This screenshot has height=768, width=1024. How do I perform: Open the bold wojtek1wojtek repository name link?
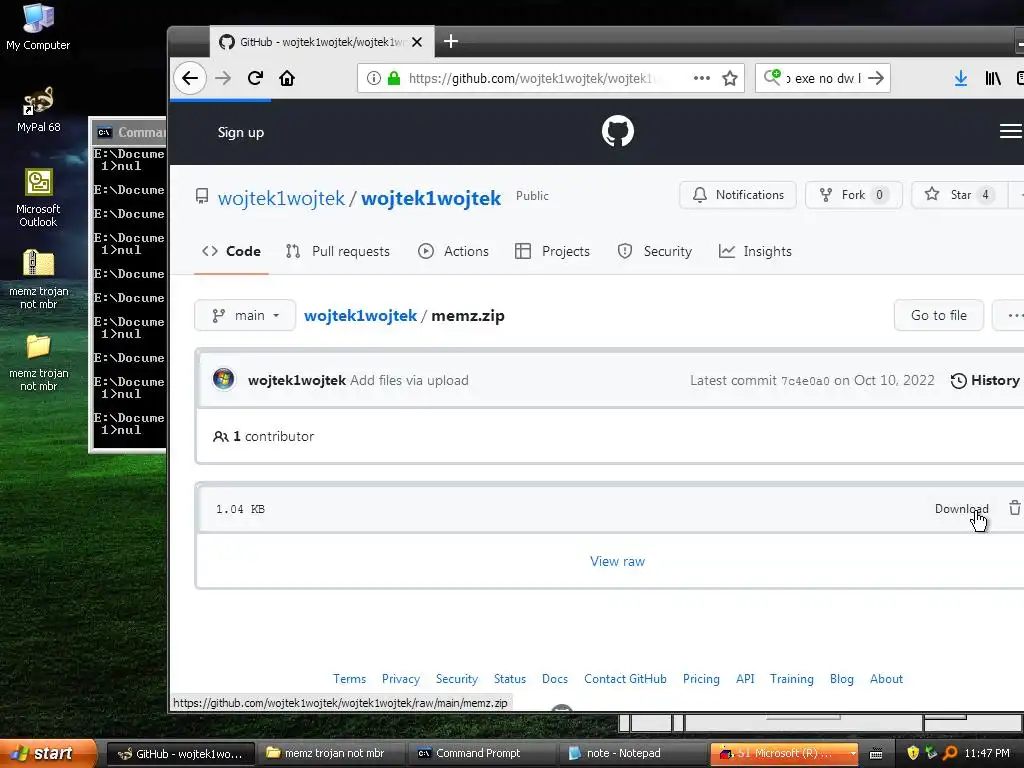tap(431, 198)
